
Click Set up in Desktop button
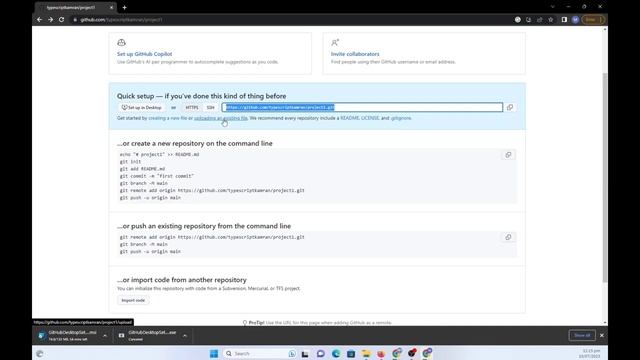click(x=142, y=107)
